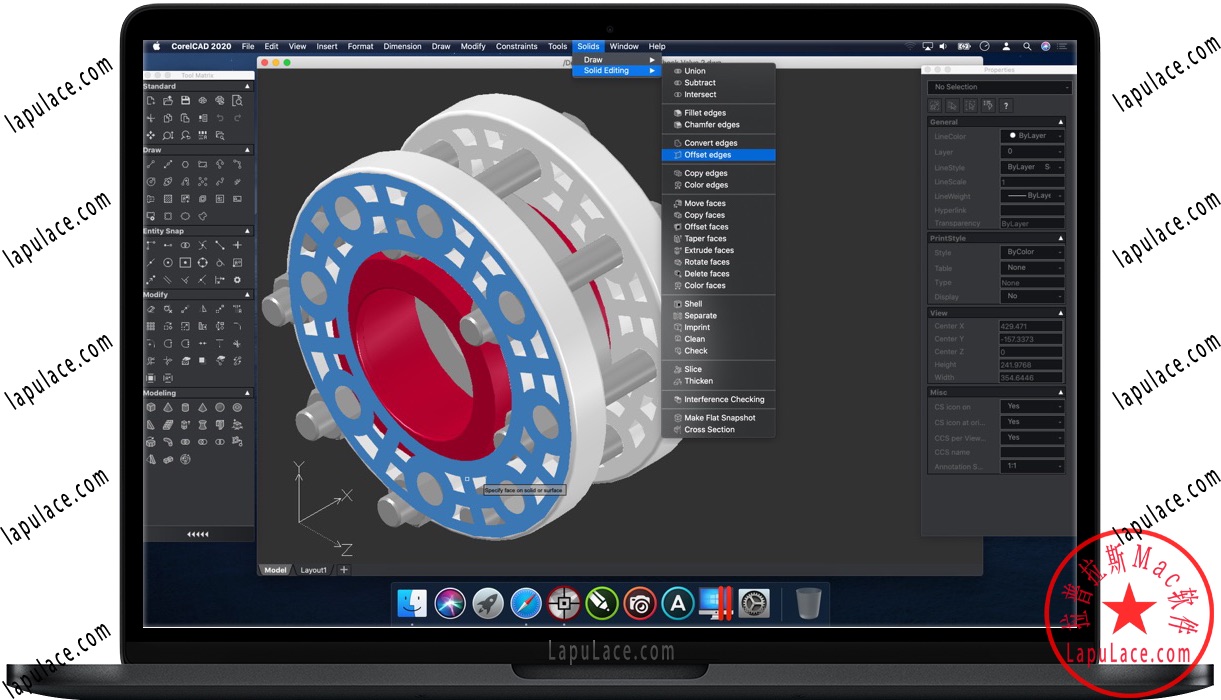This screenshot has height=700, width=1221.
Task: Click the Print Preview icon in Standard toolbar
Action: point(237,100)
